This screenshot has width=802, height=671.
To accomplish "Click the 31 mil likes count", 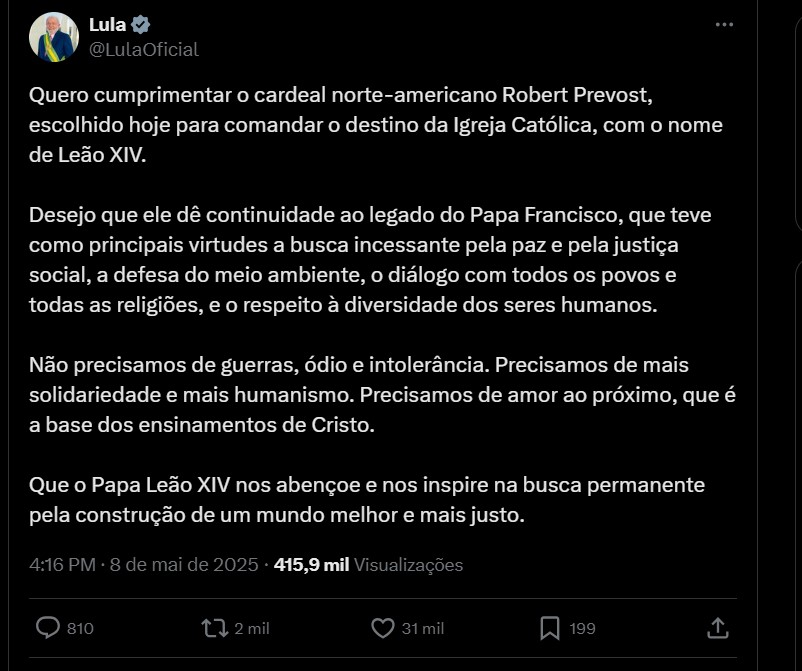I will [x=422, y=629].
